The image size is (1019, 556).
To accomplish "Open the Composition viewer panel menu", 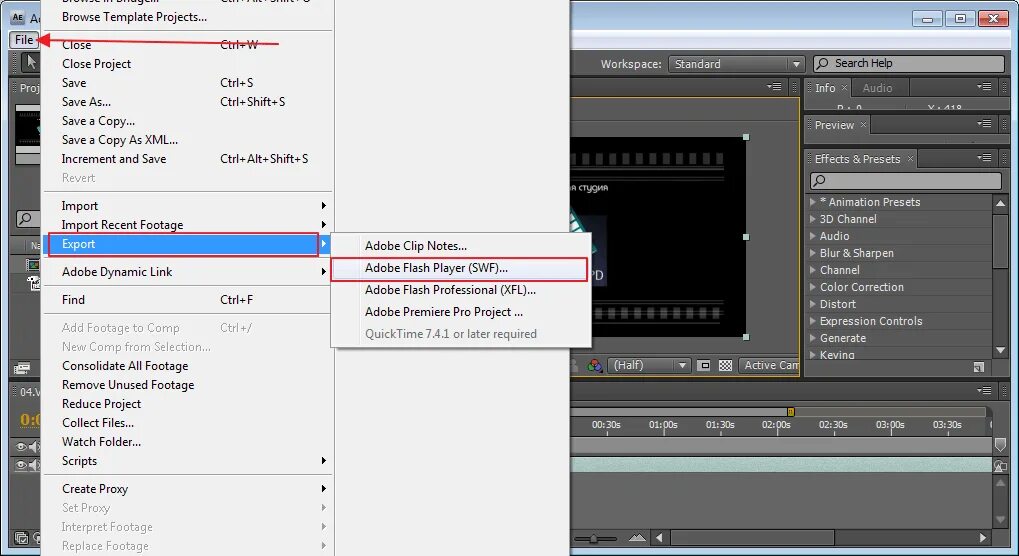I will tap(774, 86).
